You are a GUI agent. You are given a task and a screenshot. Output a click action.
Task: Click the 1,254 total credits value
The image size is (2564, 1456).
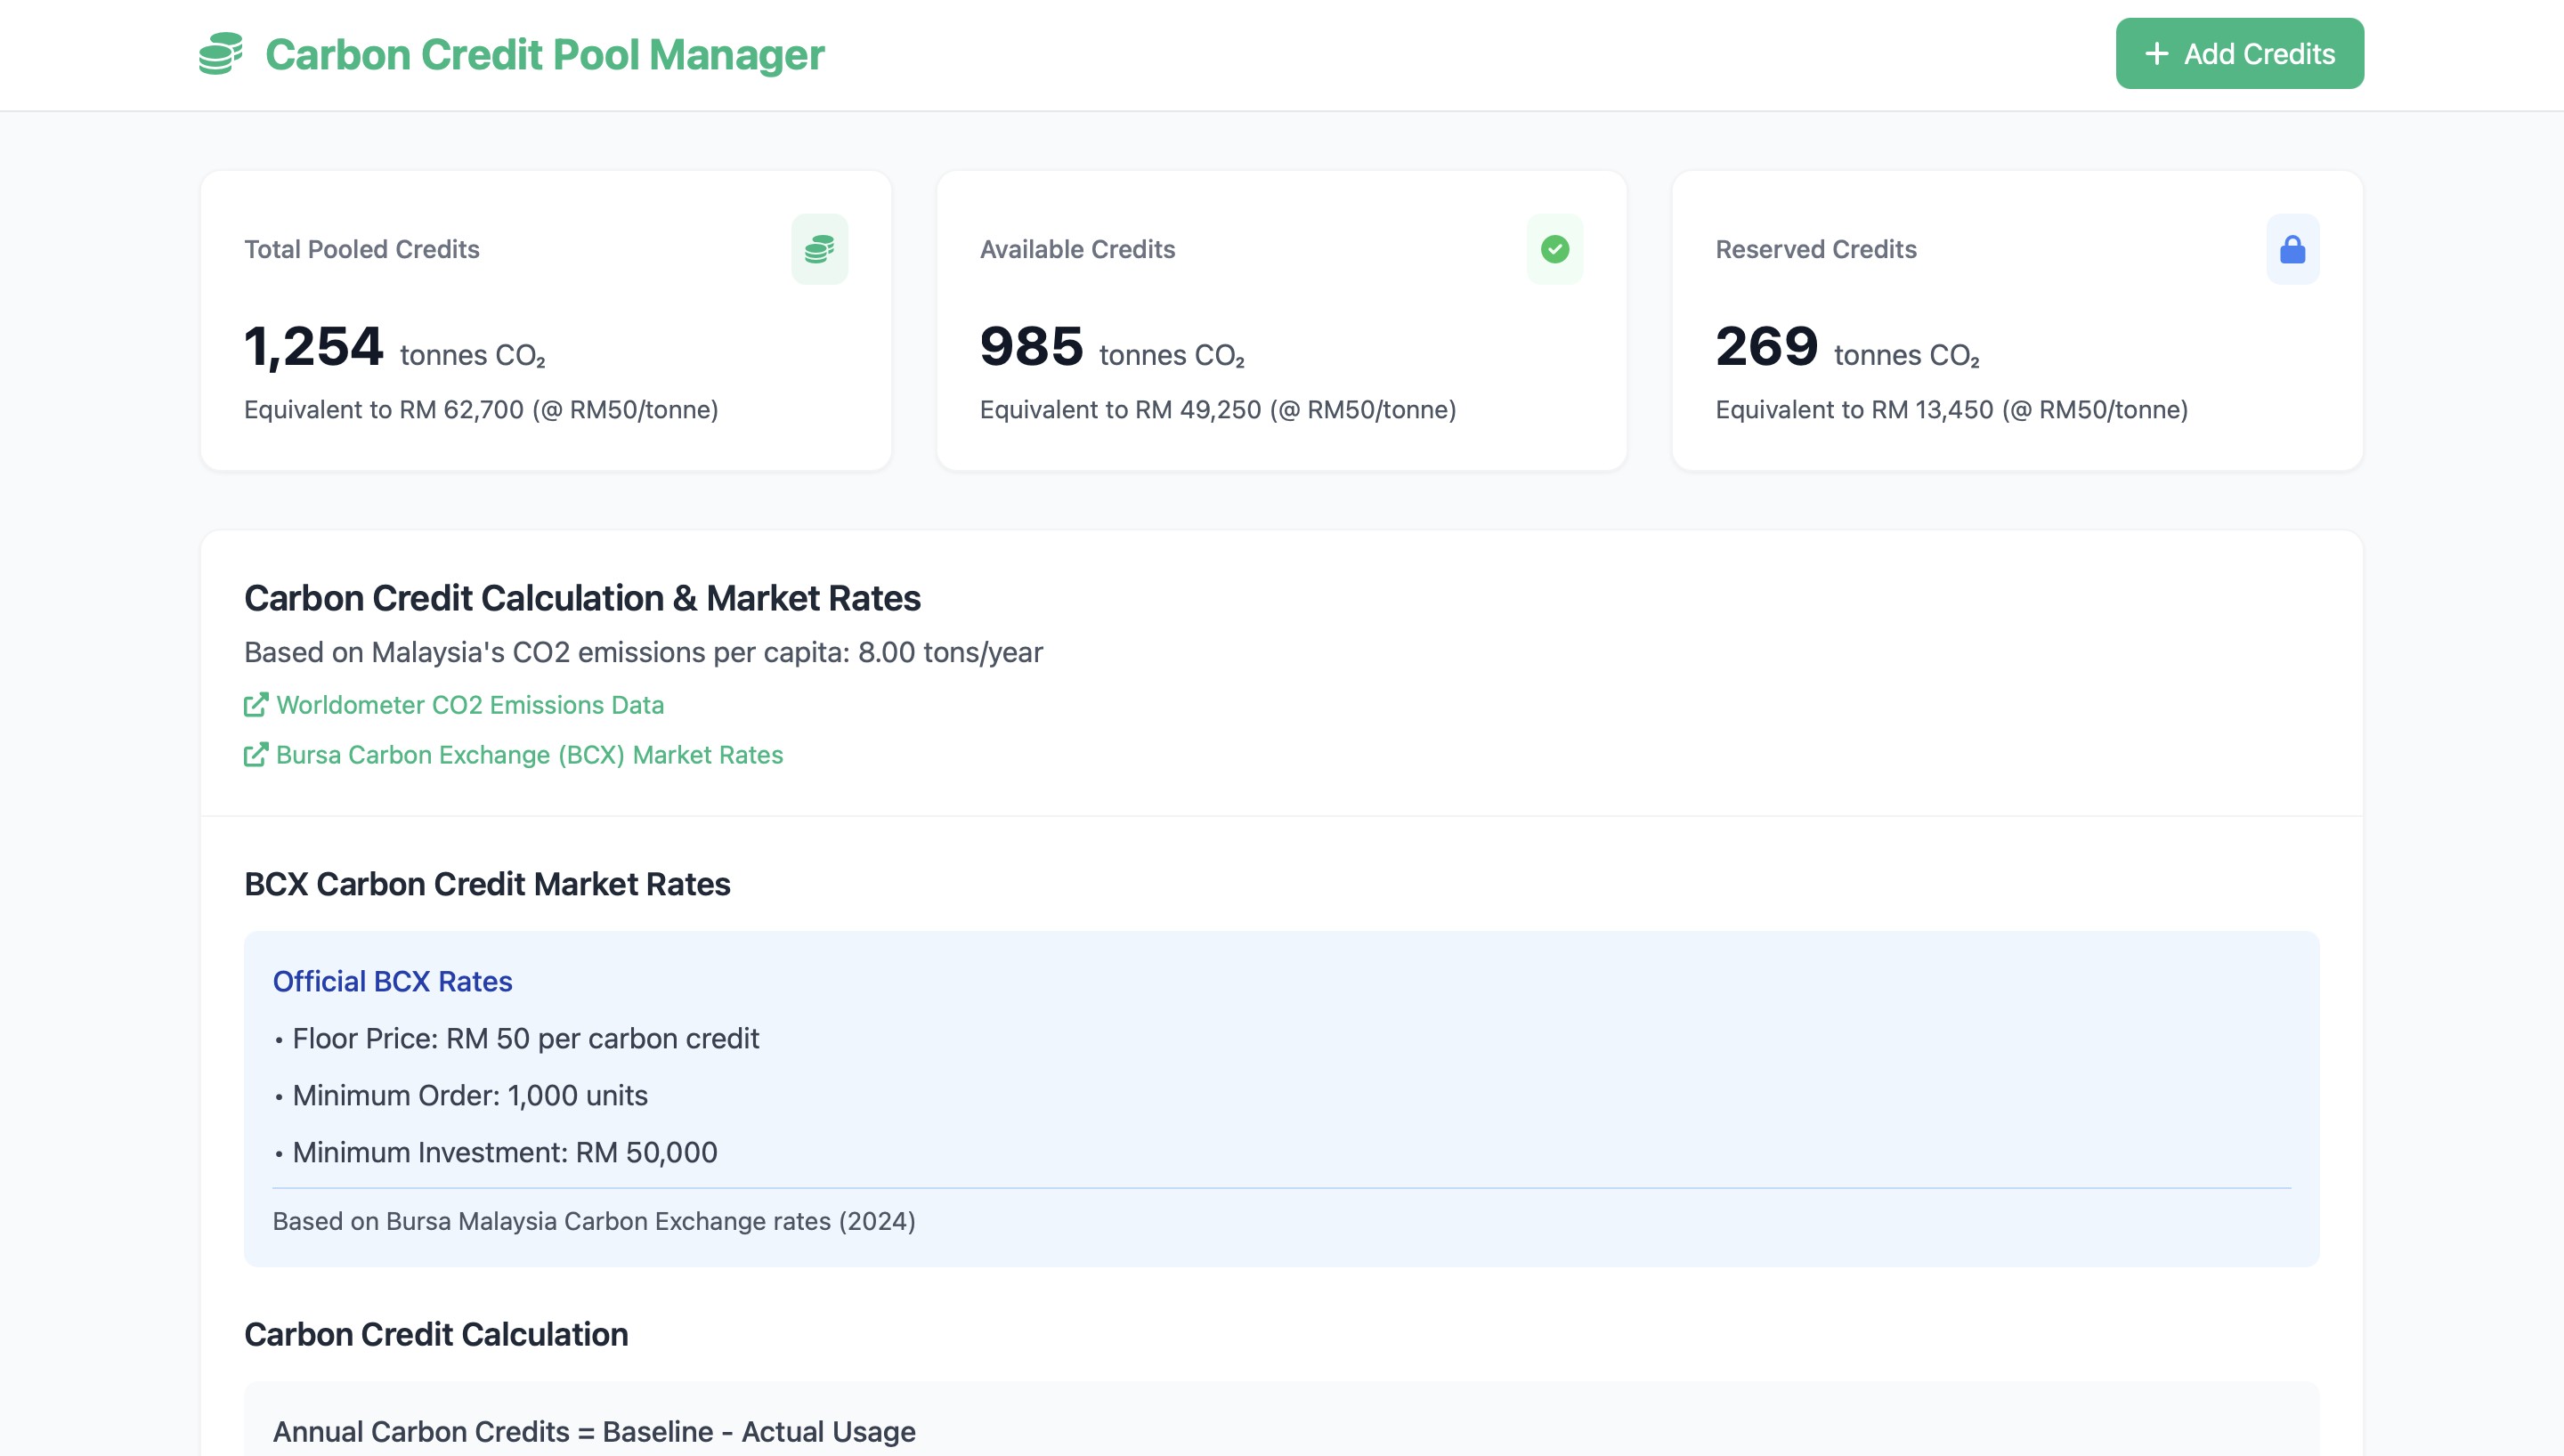313,347
